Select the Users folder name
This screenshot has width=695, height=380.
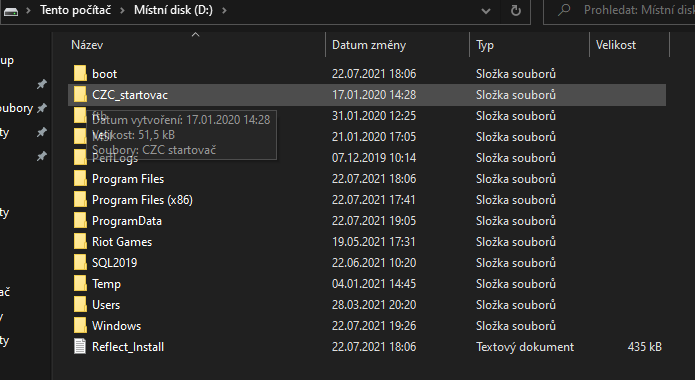106,305
